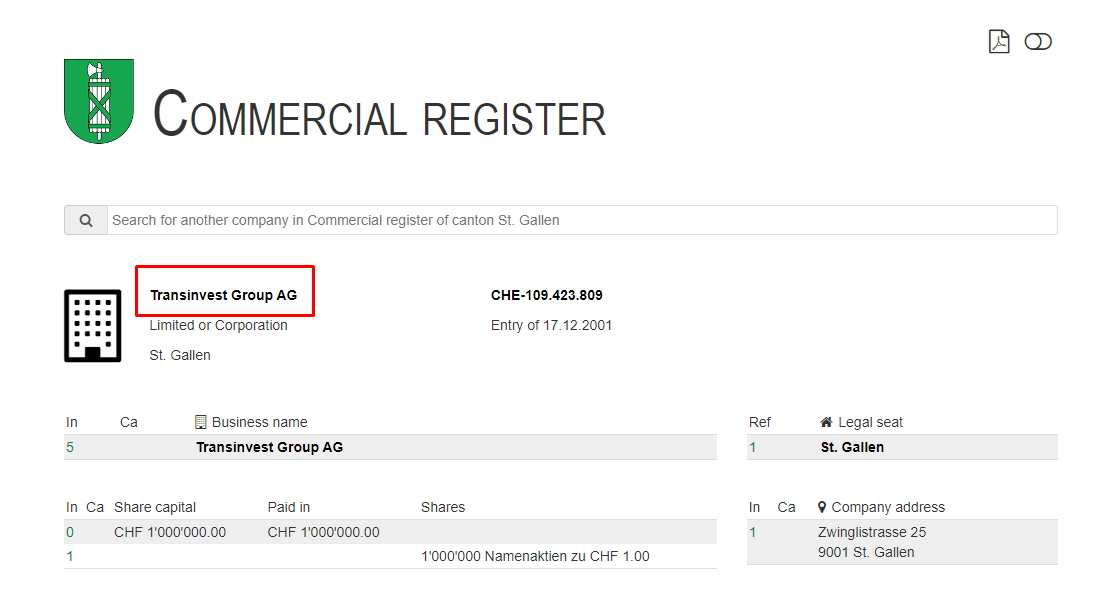Click the Share capital column header

155,507
